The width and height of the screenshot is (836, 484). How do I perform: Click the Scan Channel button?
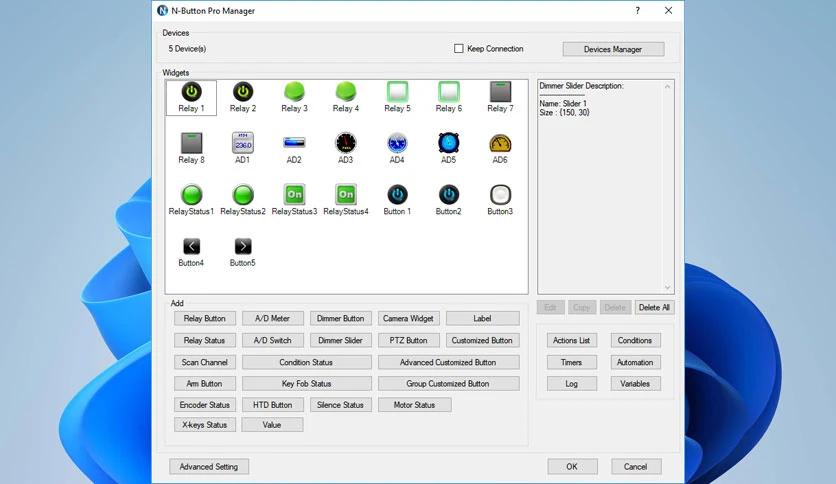coord(205,362)
